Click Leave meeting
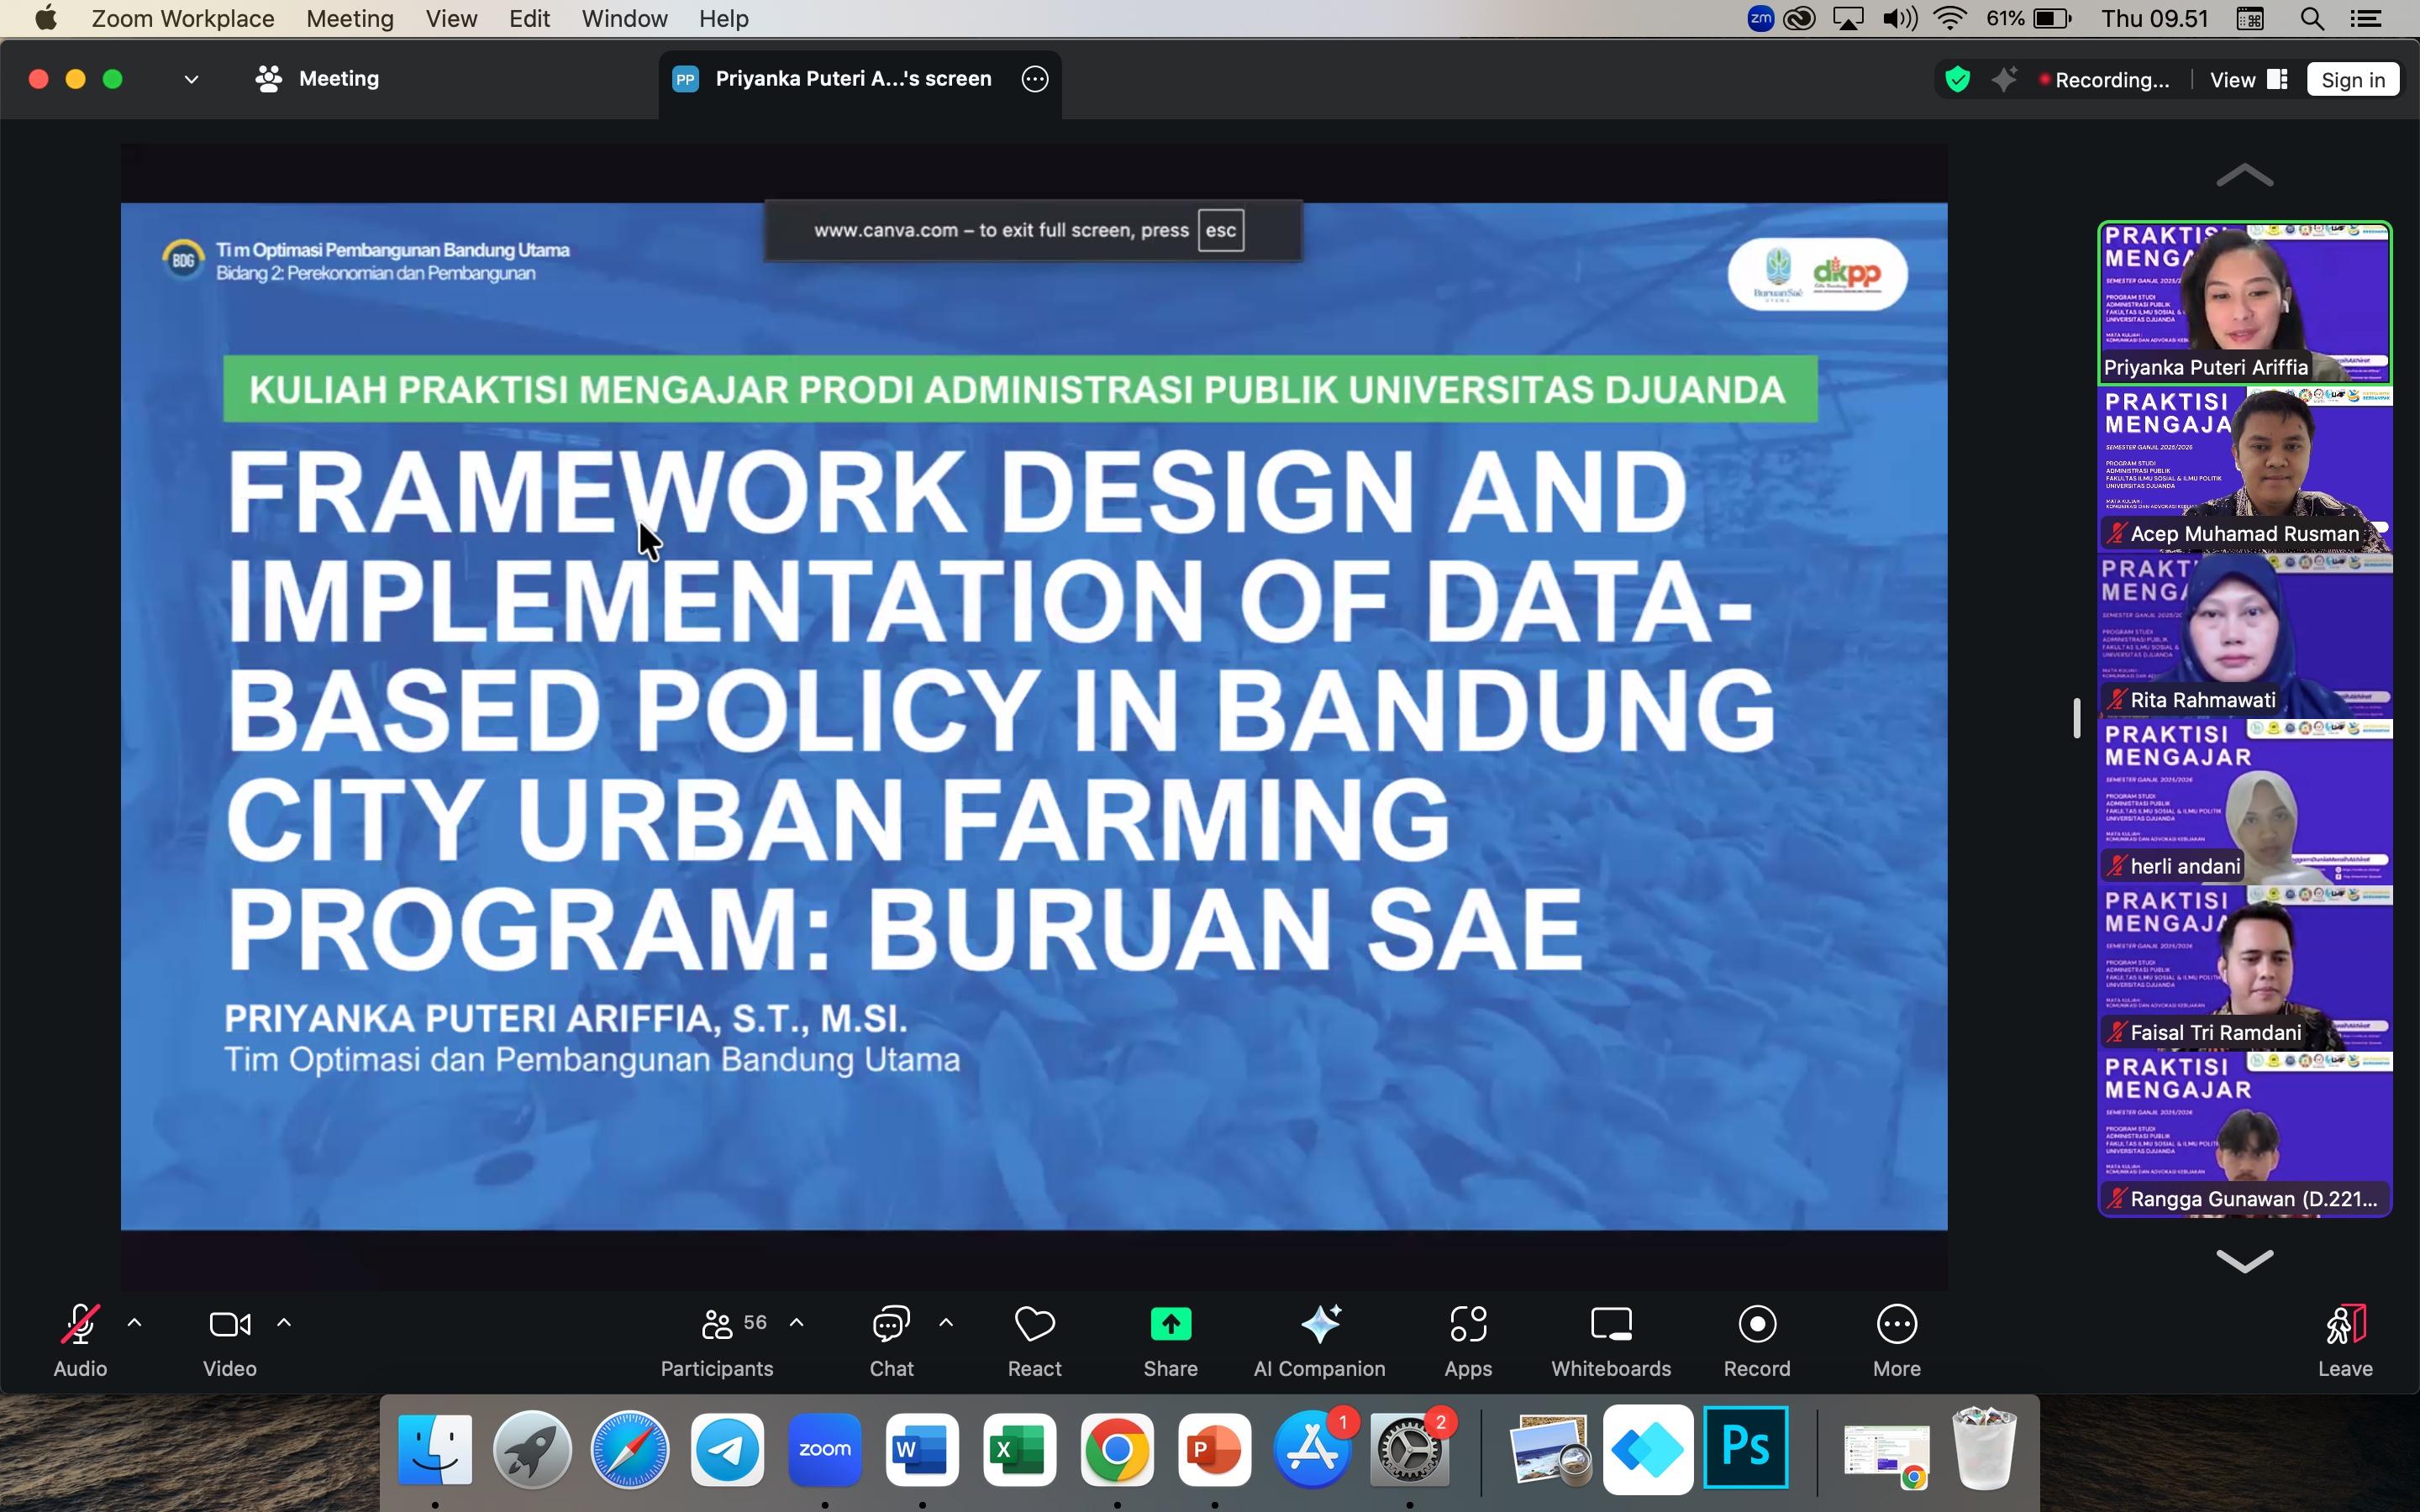This screenshot has height=1512, width=2420. [x=2345, y=1340]
